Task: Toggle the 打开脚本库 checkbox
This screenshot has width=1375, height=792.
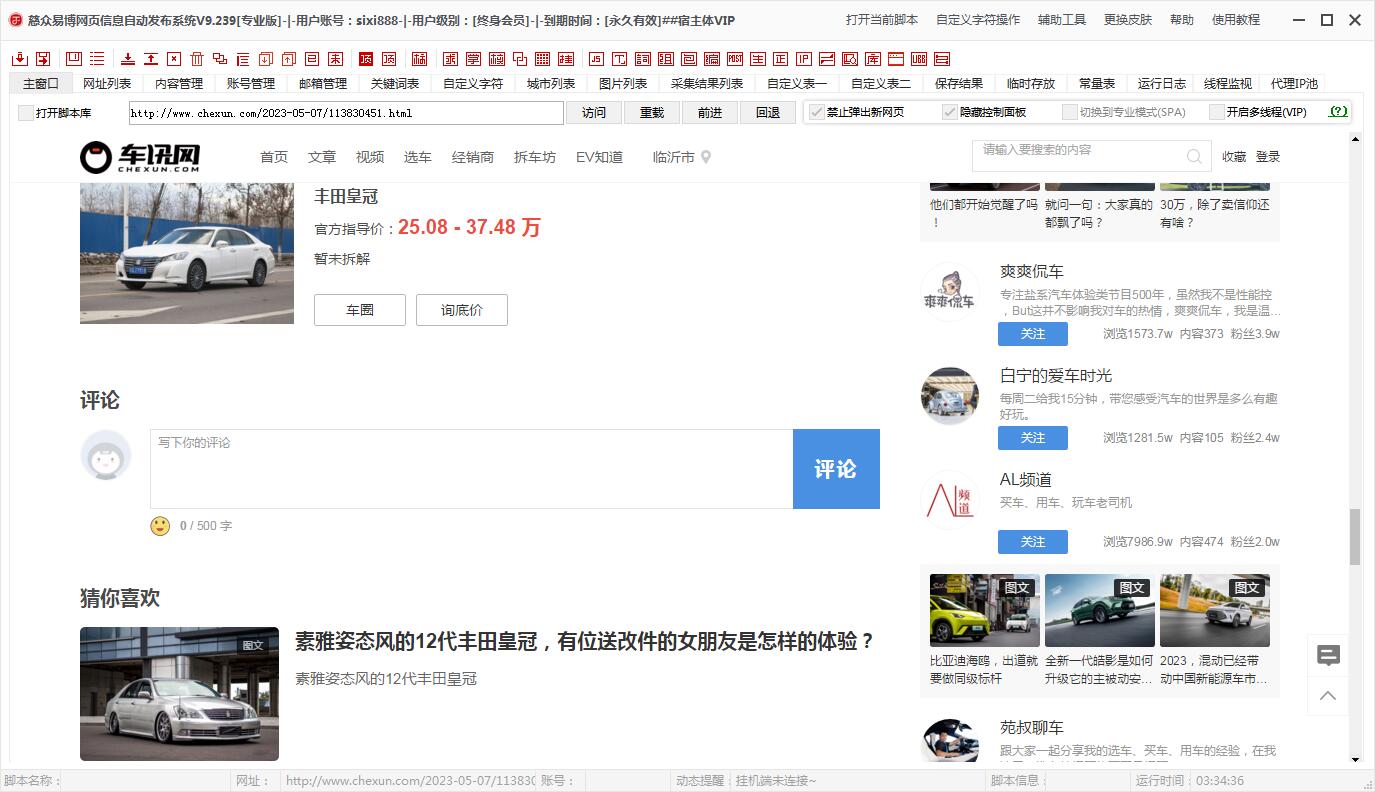Action: [x=26, y=113]
